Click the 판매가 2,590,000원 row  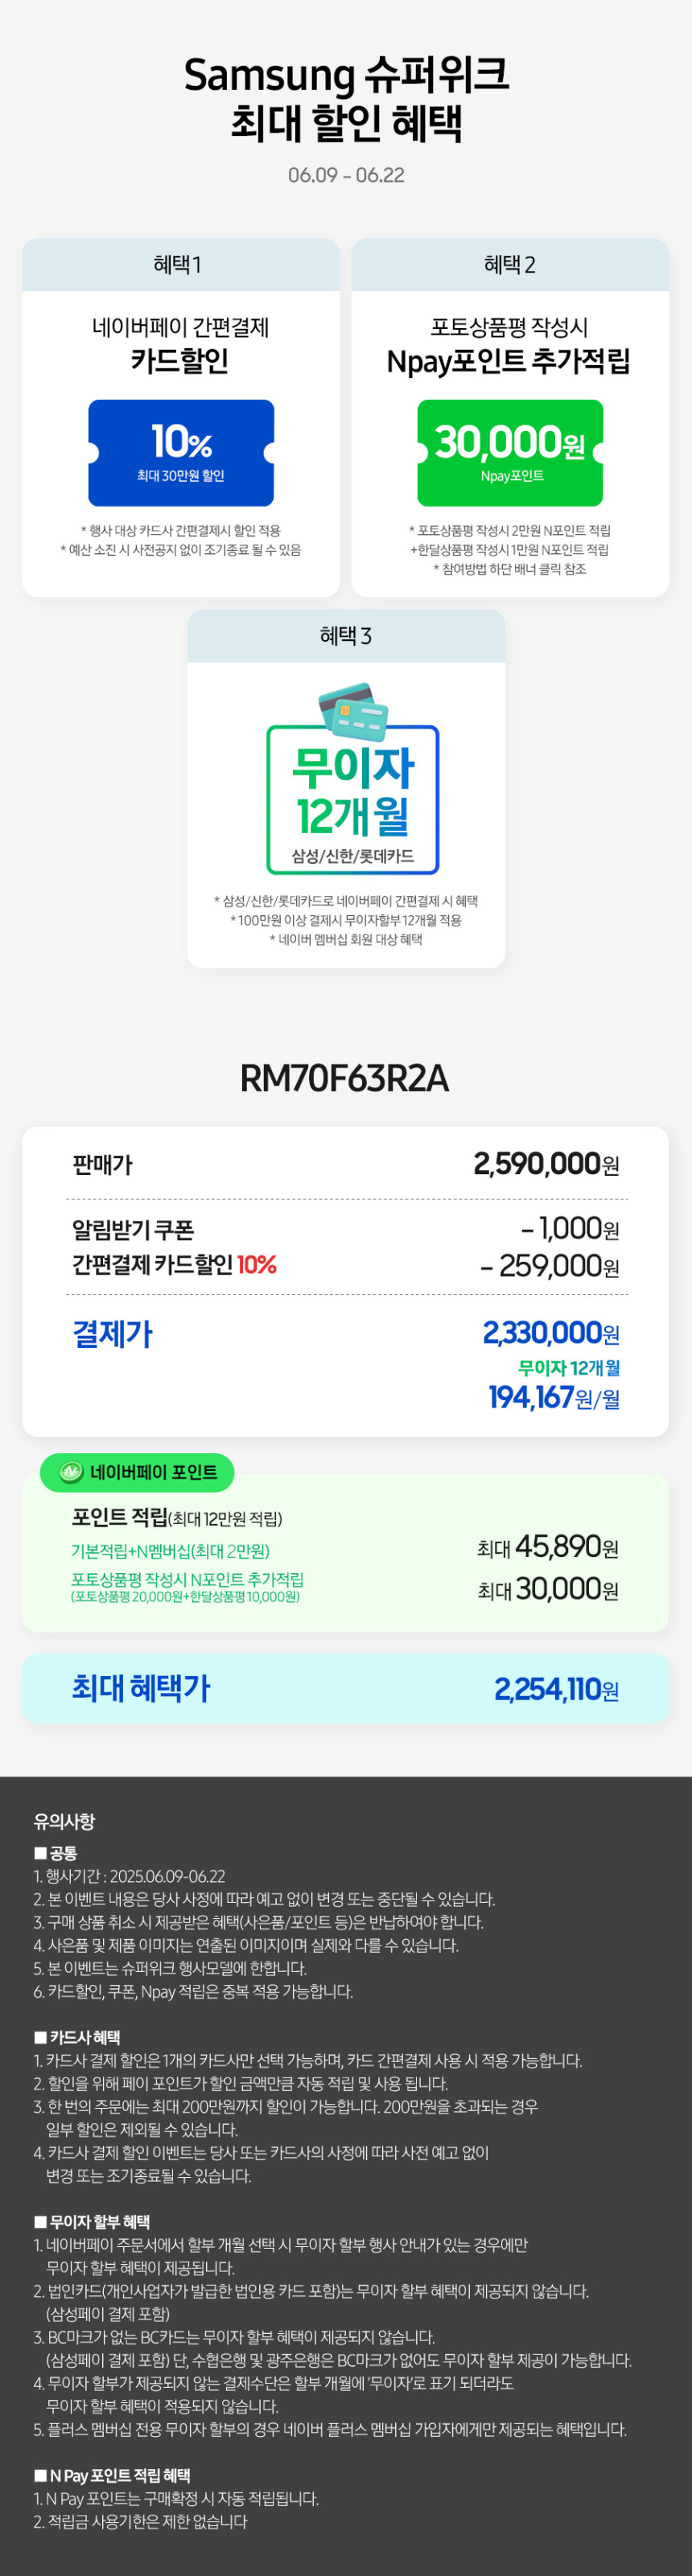[x=346, y=1164]
